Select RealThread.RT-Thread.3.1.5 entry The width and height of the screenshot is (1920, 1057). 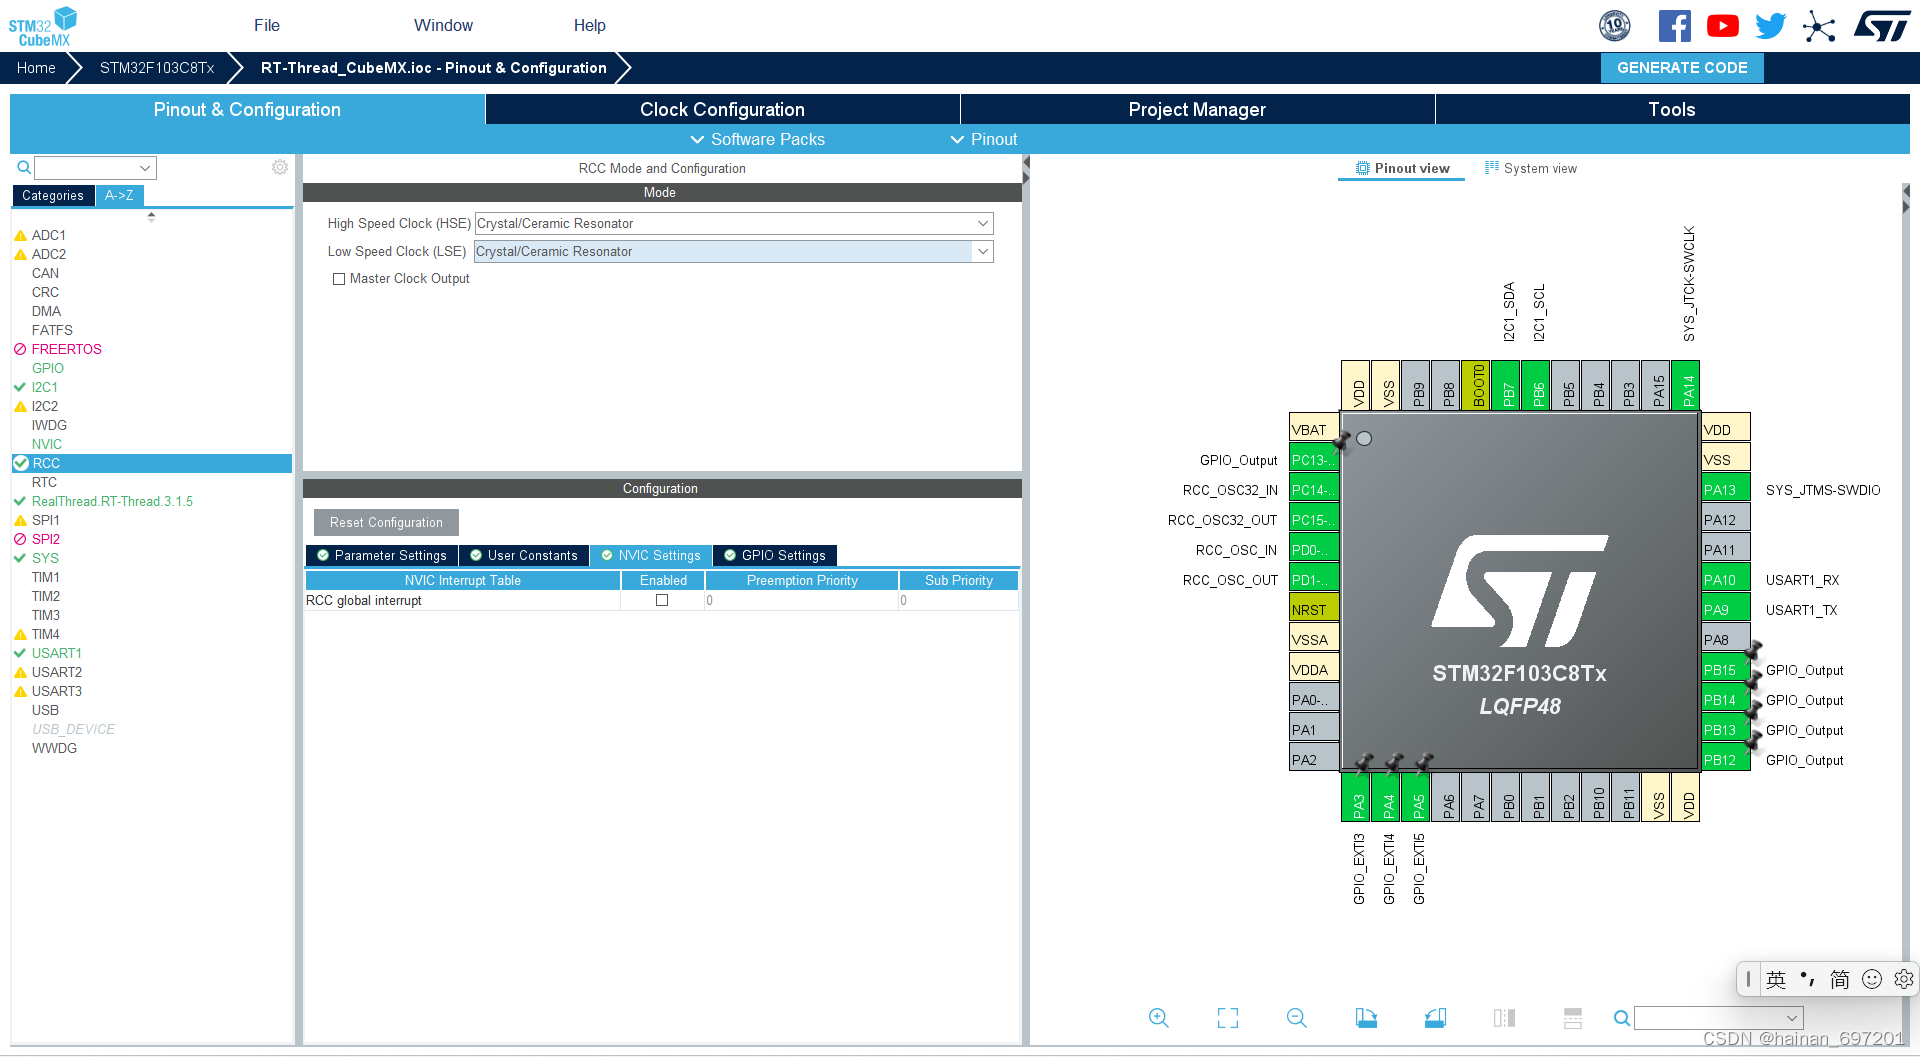(x=112, y=501)
